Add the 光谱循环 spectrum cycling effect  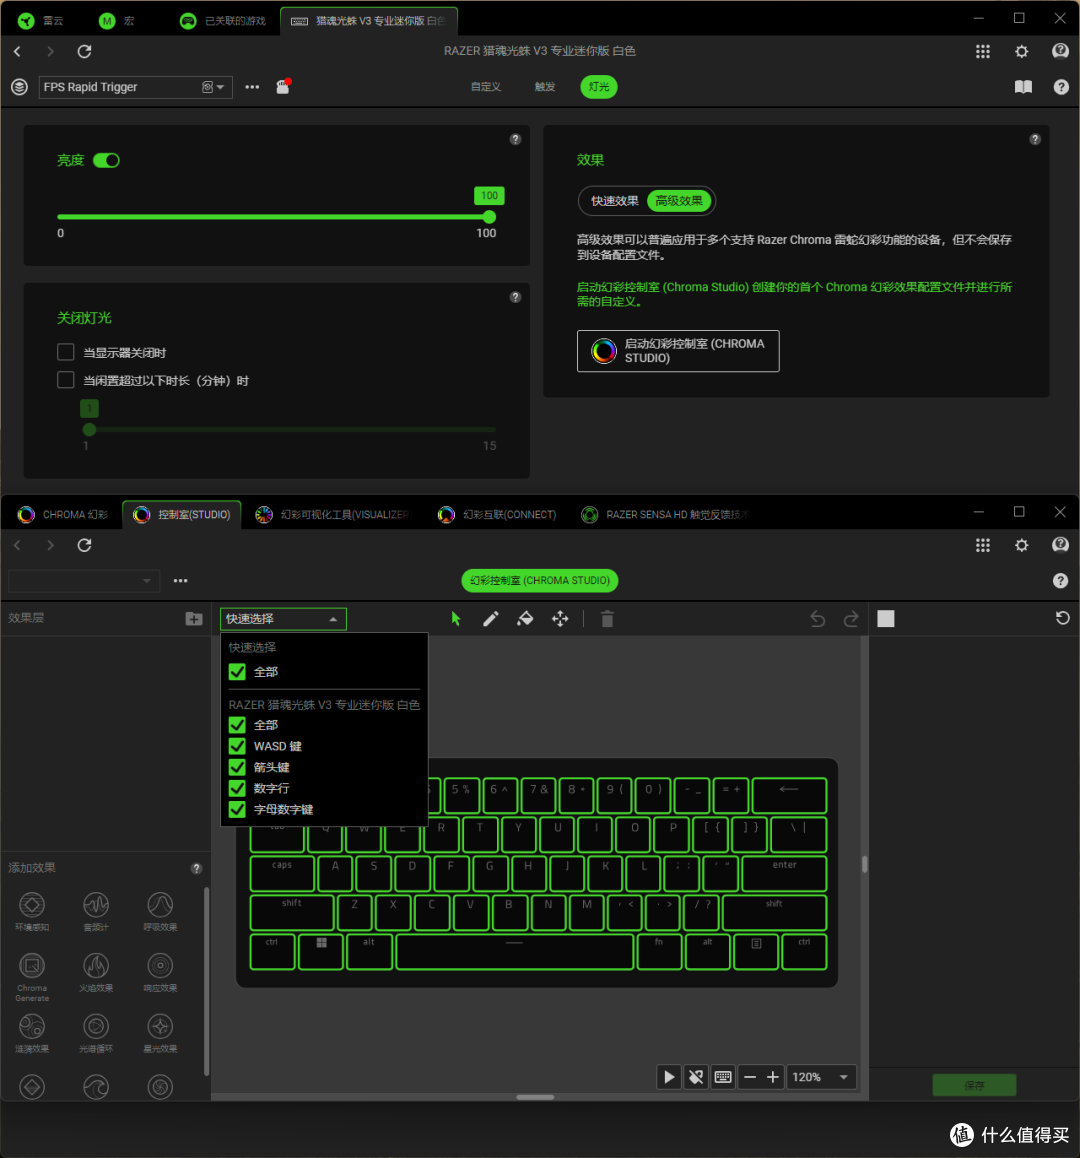tap(96, 1032)
